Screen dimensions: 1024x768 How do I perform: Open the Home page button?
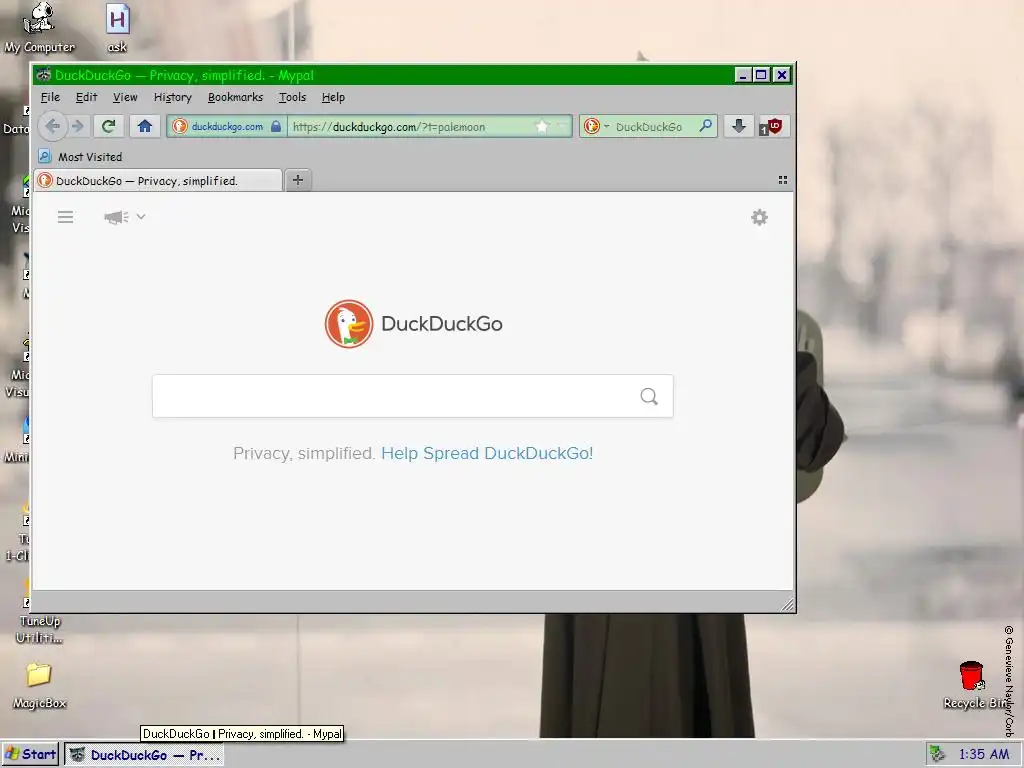pos(145,126)
